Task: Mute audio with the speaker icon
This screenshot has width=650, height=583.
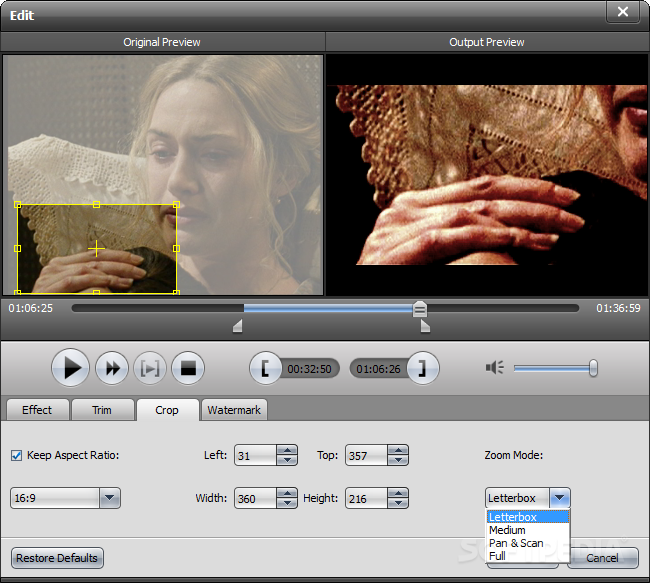Action: [x=495, y=367]
